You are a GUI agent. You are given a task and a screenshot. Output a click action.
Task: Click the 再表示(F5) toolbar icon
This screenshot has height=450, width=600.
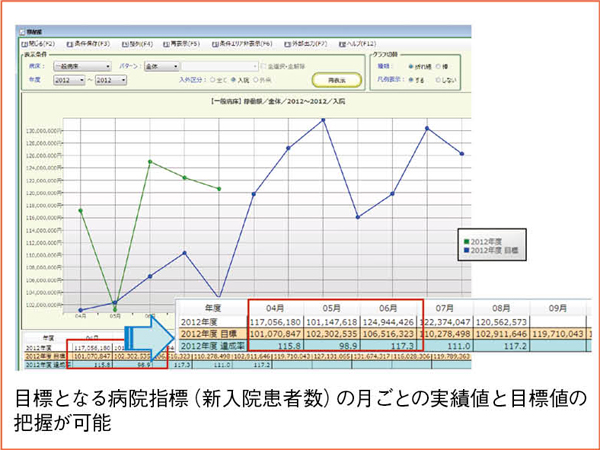pos(174,44)
